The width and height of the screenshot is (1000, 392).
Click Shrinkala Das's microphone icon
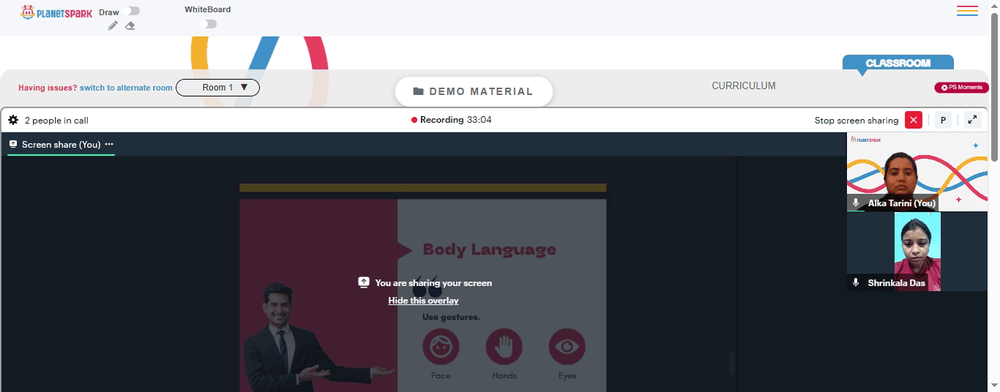tap(856, 282)
